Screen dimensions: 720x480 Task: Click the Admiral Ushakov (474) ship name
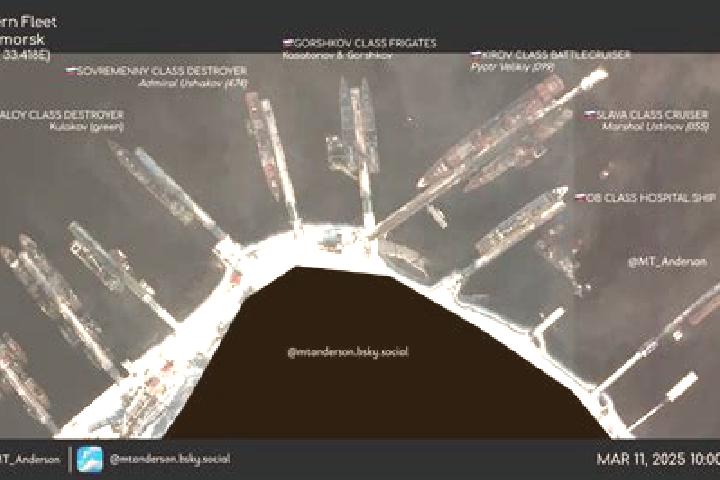tap(193, 83)
